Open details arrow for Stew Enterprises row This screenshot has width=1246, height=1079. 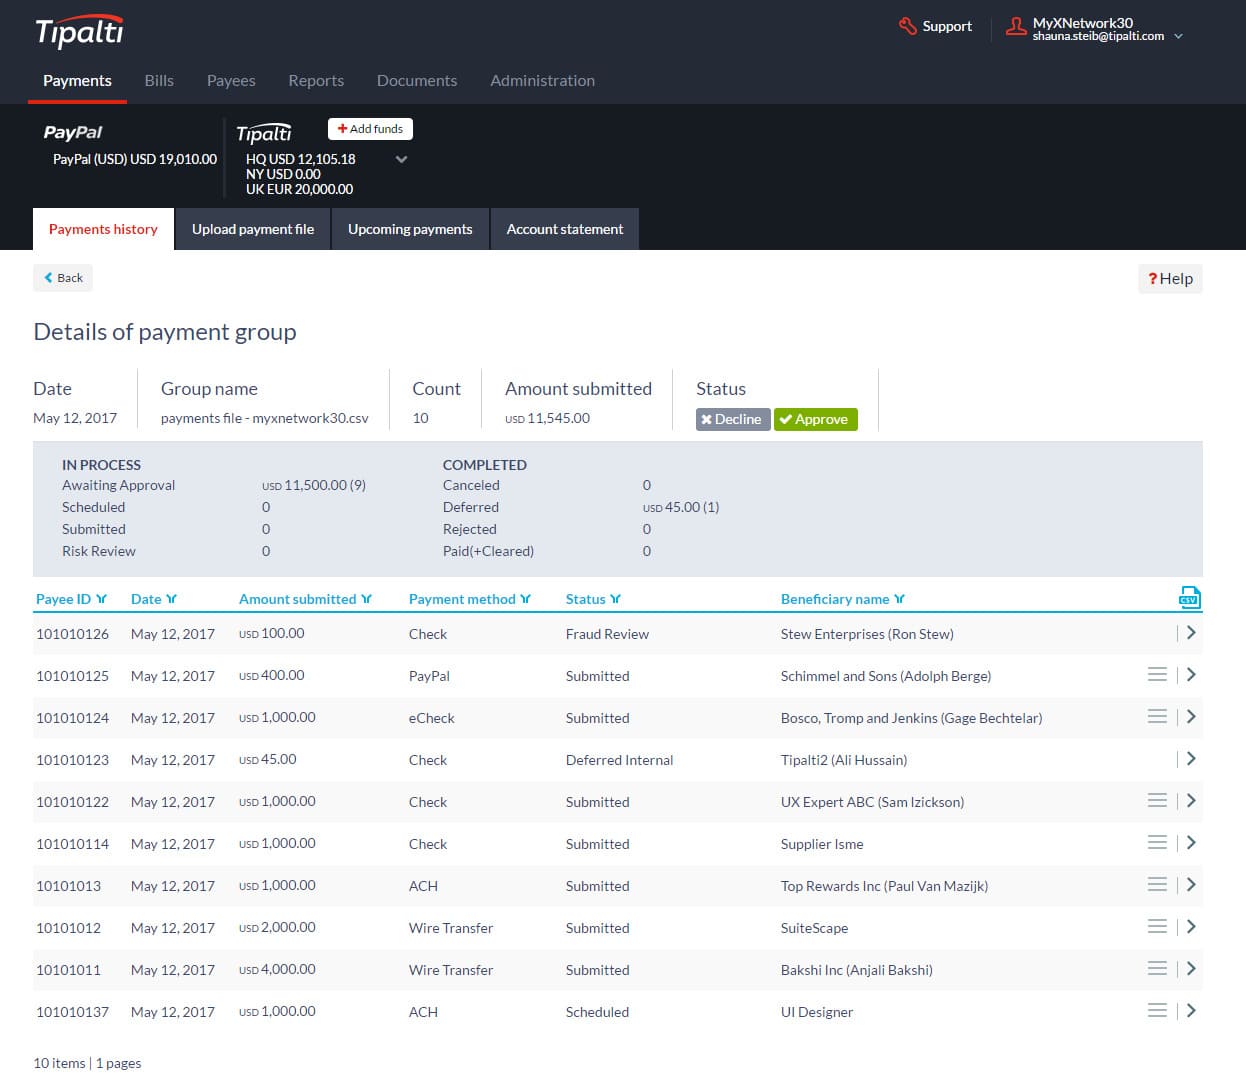coord(1191,633)
